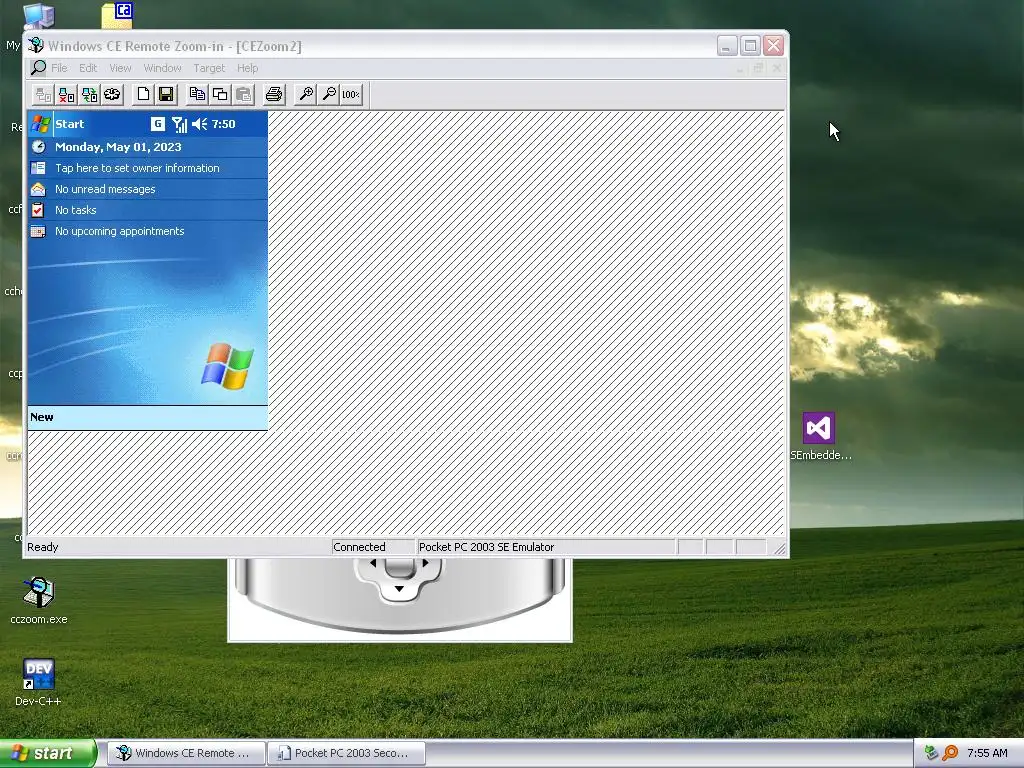Open the Help menu

pyautogui.click(x=248, y=68)
